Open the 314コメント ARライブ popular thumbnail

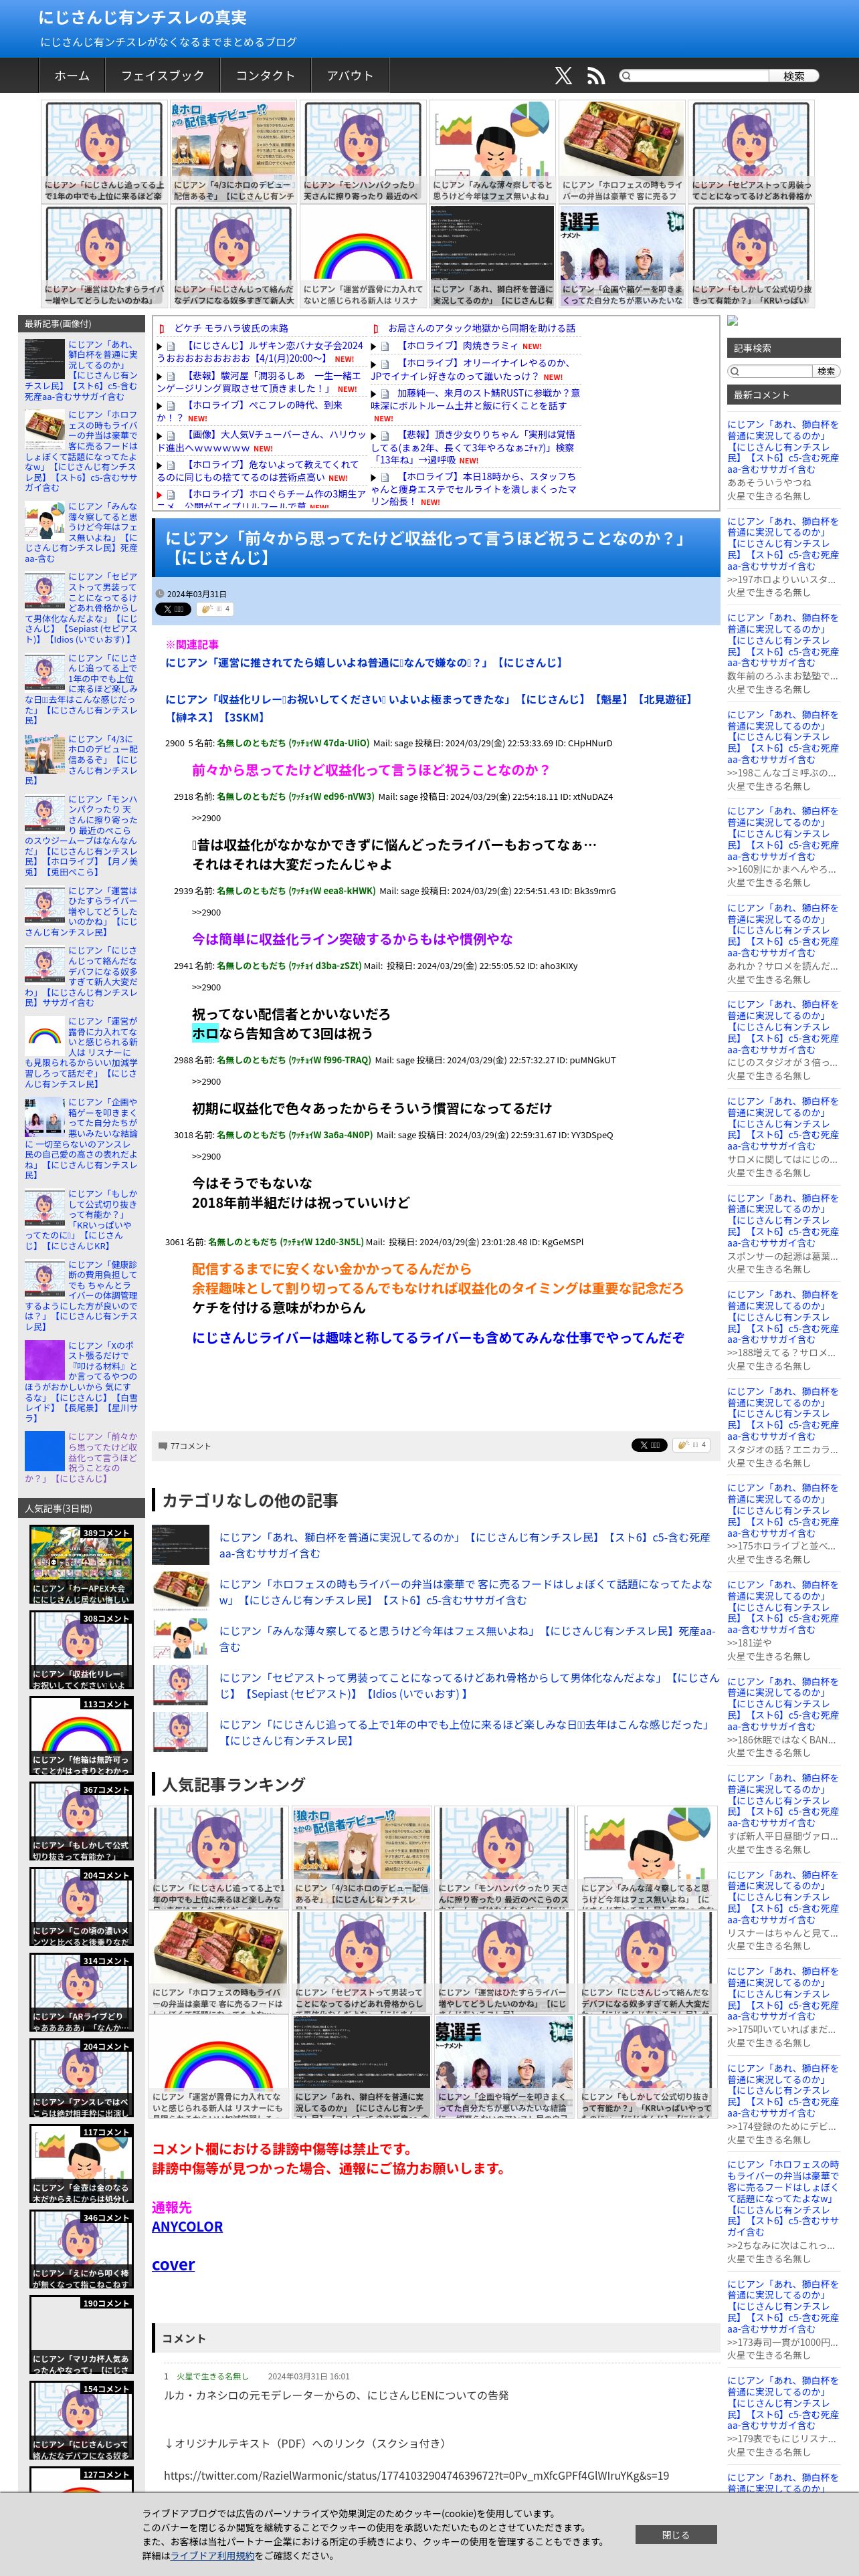click(x=81, y=1994)
